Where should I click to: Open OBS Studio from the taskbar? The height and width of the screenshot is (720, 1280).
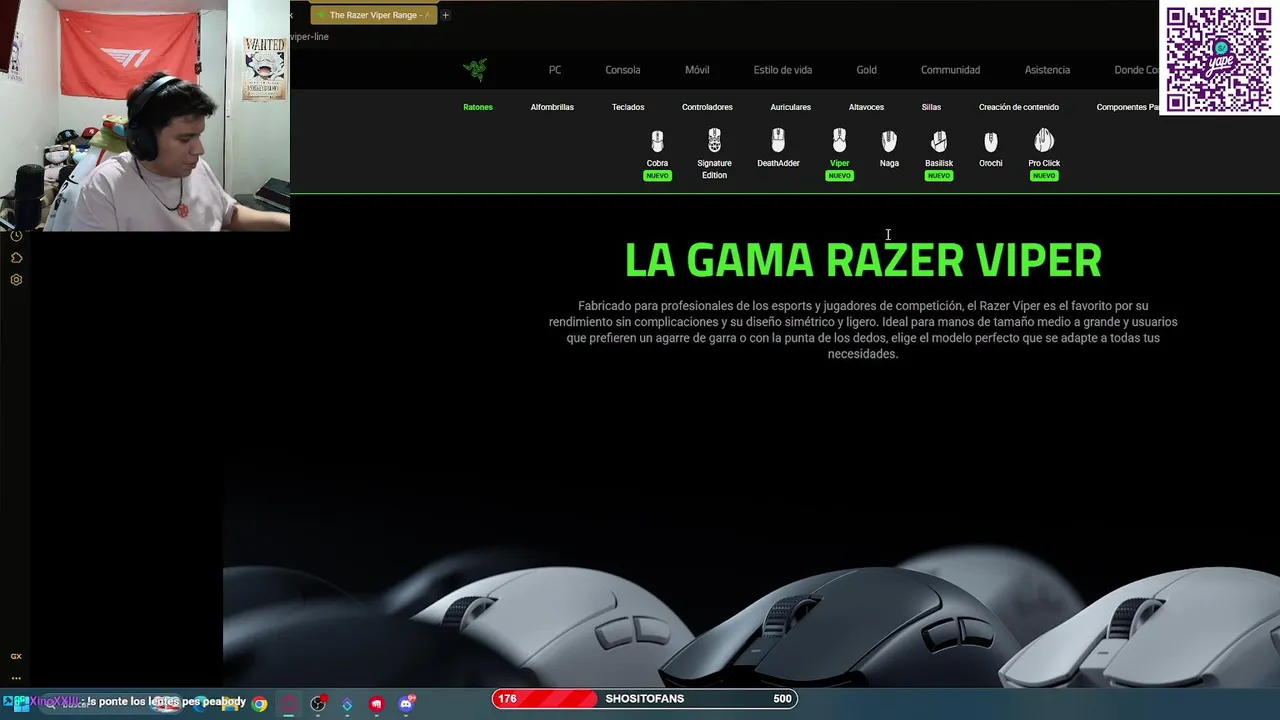(318, 704)
